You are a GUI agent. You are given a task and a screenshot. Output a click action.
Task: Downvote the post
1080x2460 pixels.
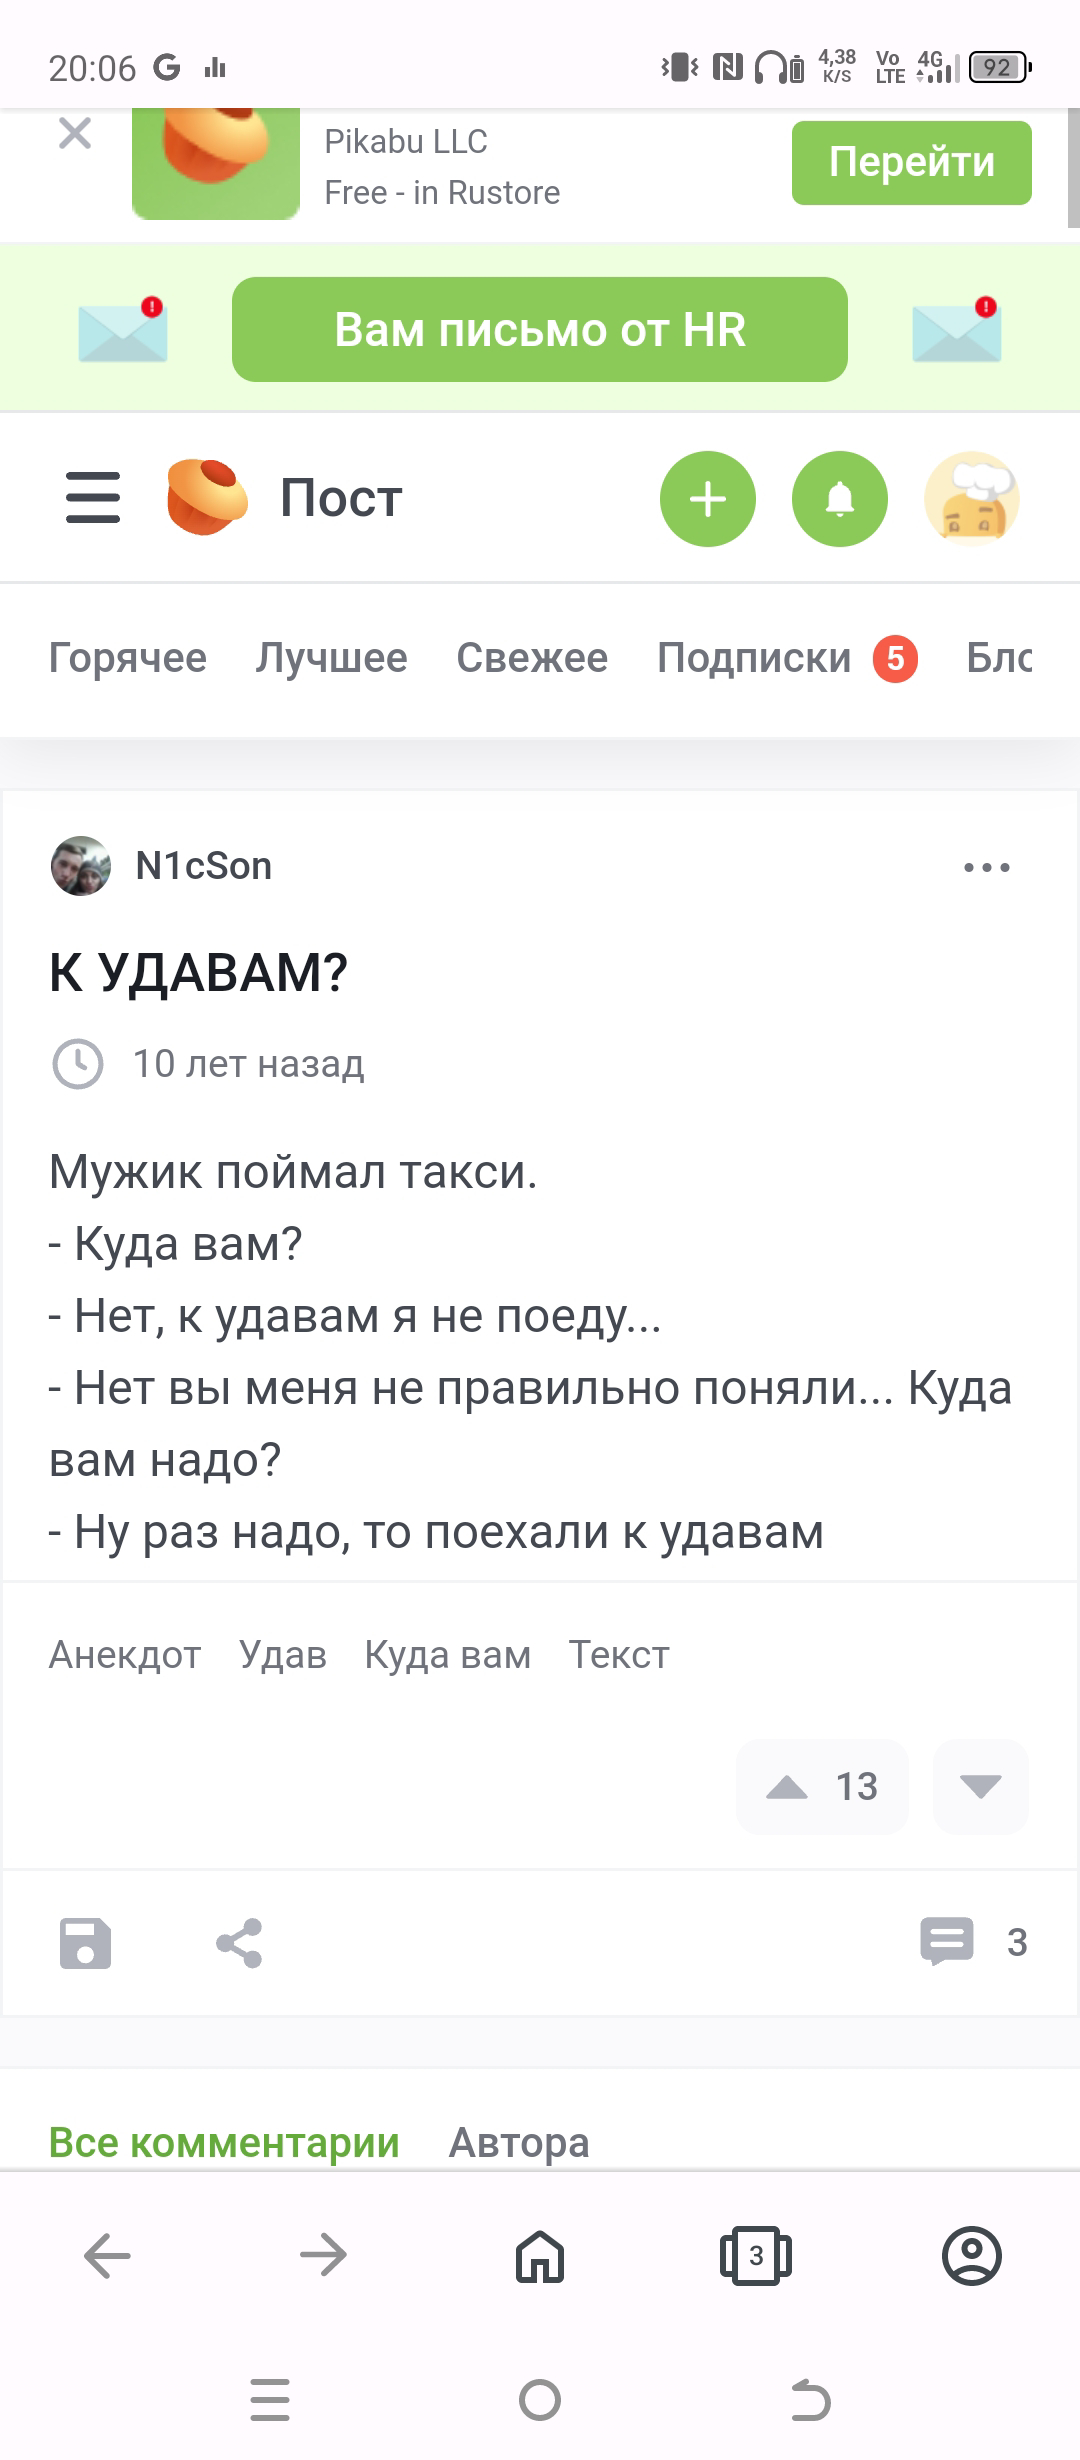(x=980, y=1787)
